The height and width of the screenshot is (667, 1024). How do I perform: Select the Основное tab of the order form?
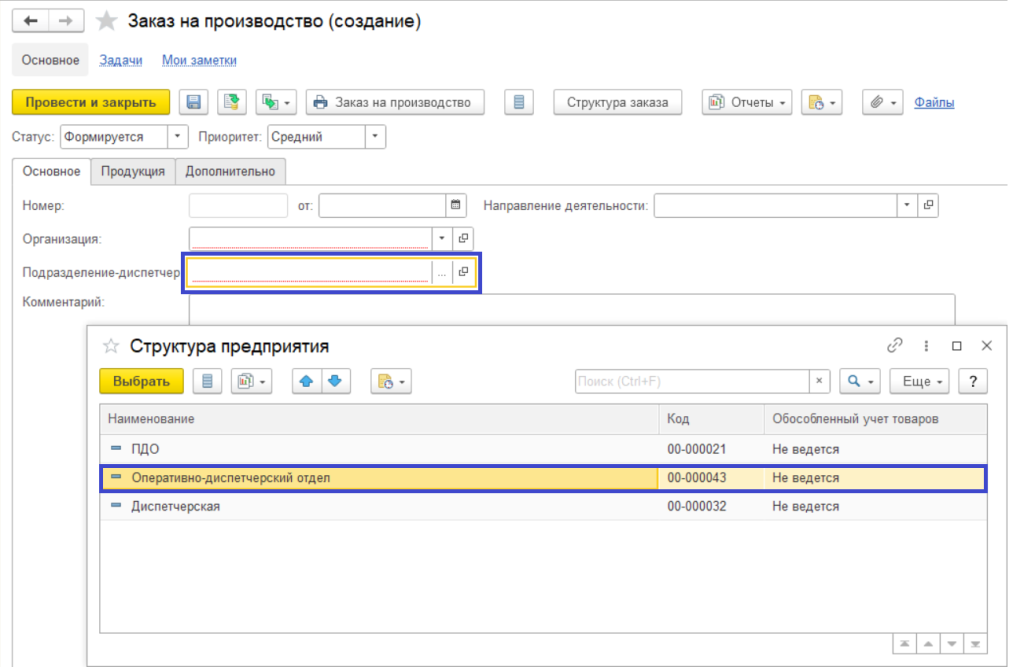click(52, 171)
